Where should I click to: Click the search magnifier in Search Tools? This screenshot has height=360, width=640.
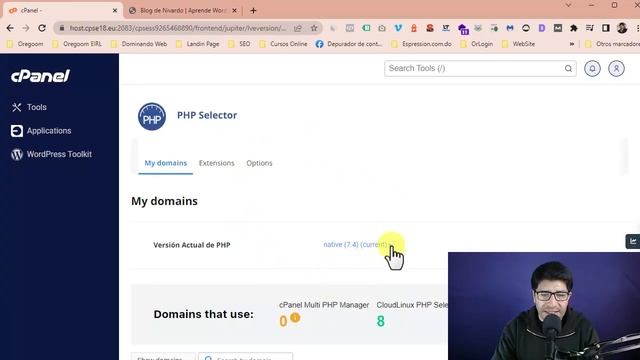point(568,69)
